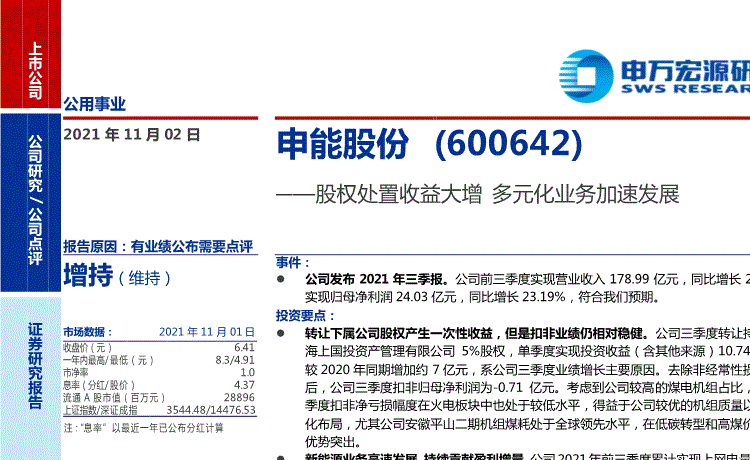Viewport: 750px width, 460px height.
Task: Click 流通 A 股市值（百万元） label
Action: 114,397
